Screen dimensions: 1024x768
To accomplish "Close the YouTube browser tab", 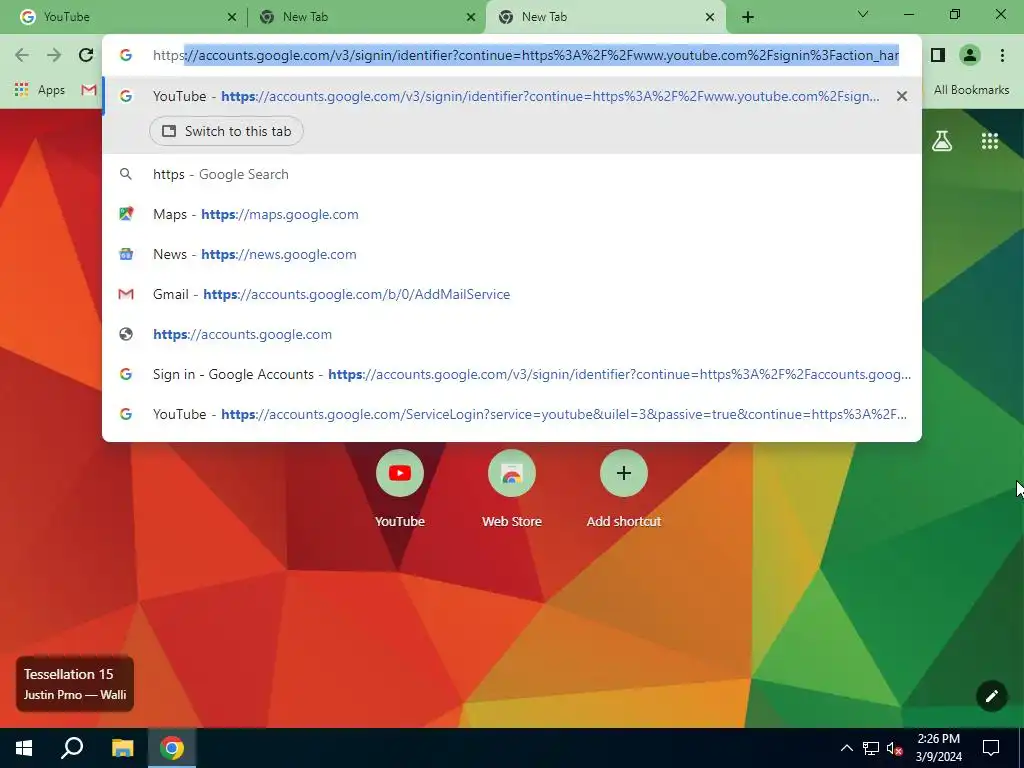I will 232,18.
